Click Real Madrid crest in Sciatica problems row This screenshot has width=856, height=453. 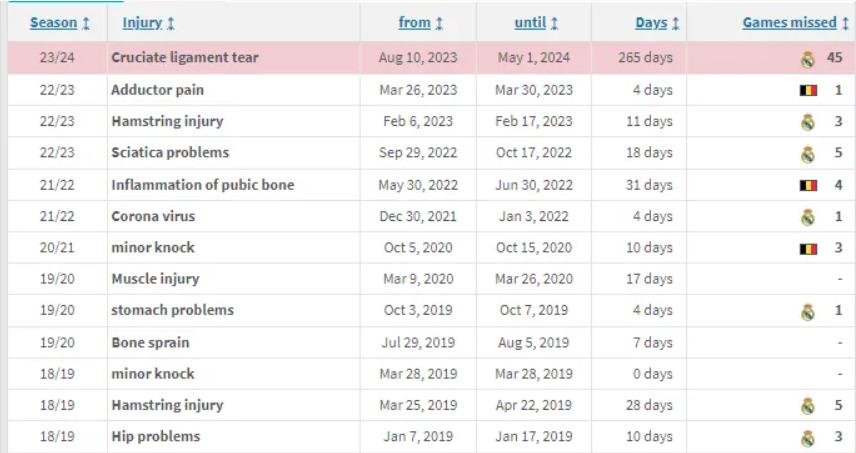(807, 154)
